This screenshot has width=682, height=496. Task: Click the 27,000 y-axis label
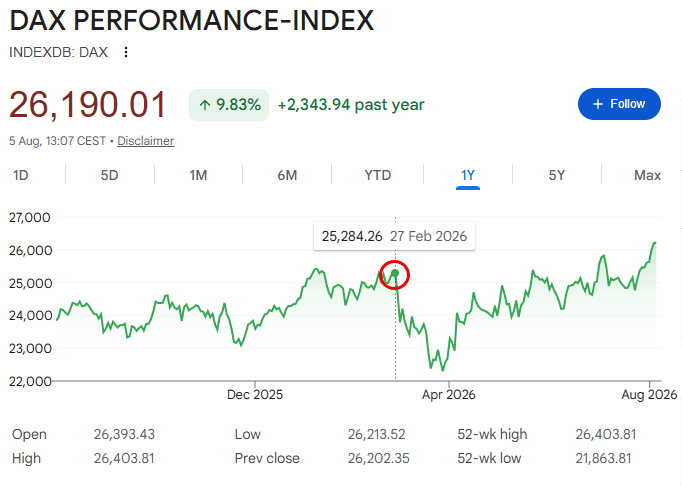pos(30,218)
